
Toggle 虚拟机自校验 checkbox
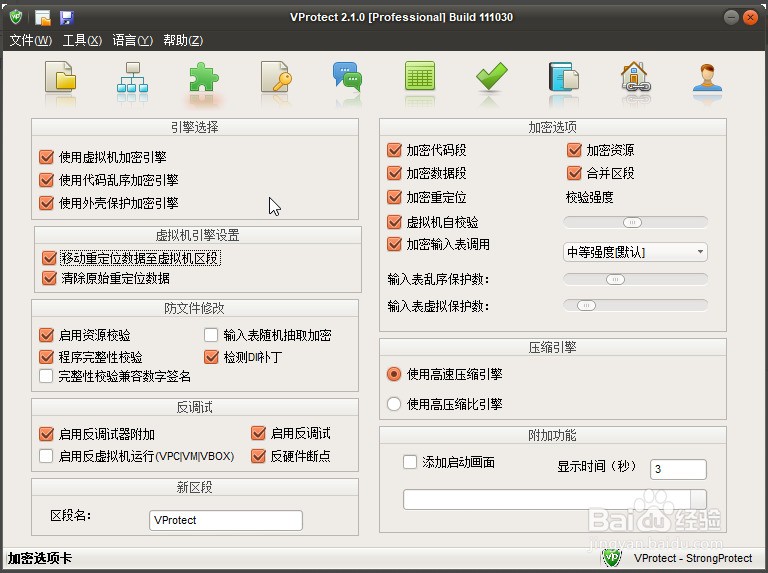click(x=394, y=222)
